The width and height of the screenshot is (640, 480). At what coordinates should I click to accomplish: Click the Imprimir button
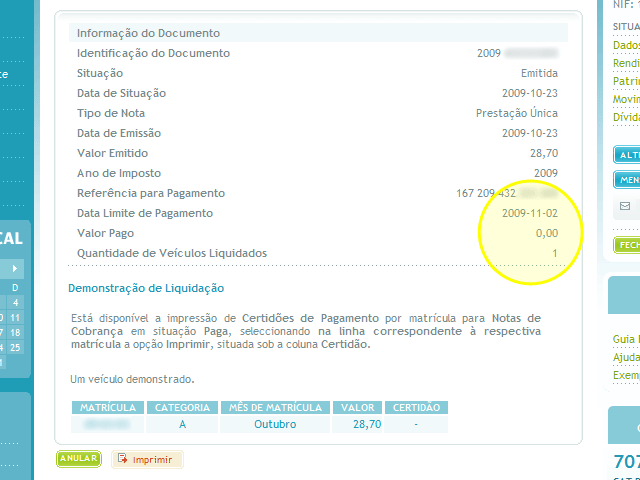(x=147, y=460)
